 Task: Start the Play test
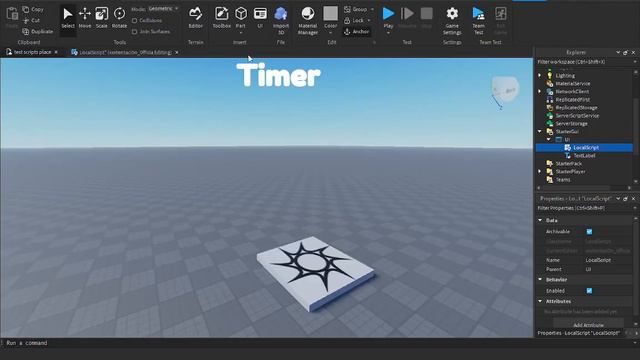[x=388, y=14]
